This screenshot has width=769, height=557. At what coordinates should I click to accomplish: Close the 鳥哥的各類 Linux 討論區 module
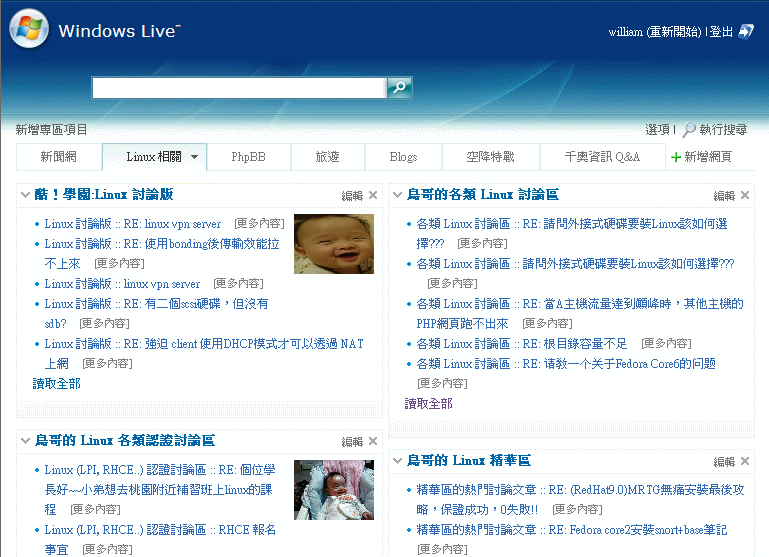[x=745, y=195]
